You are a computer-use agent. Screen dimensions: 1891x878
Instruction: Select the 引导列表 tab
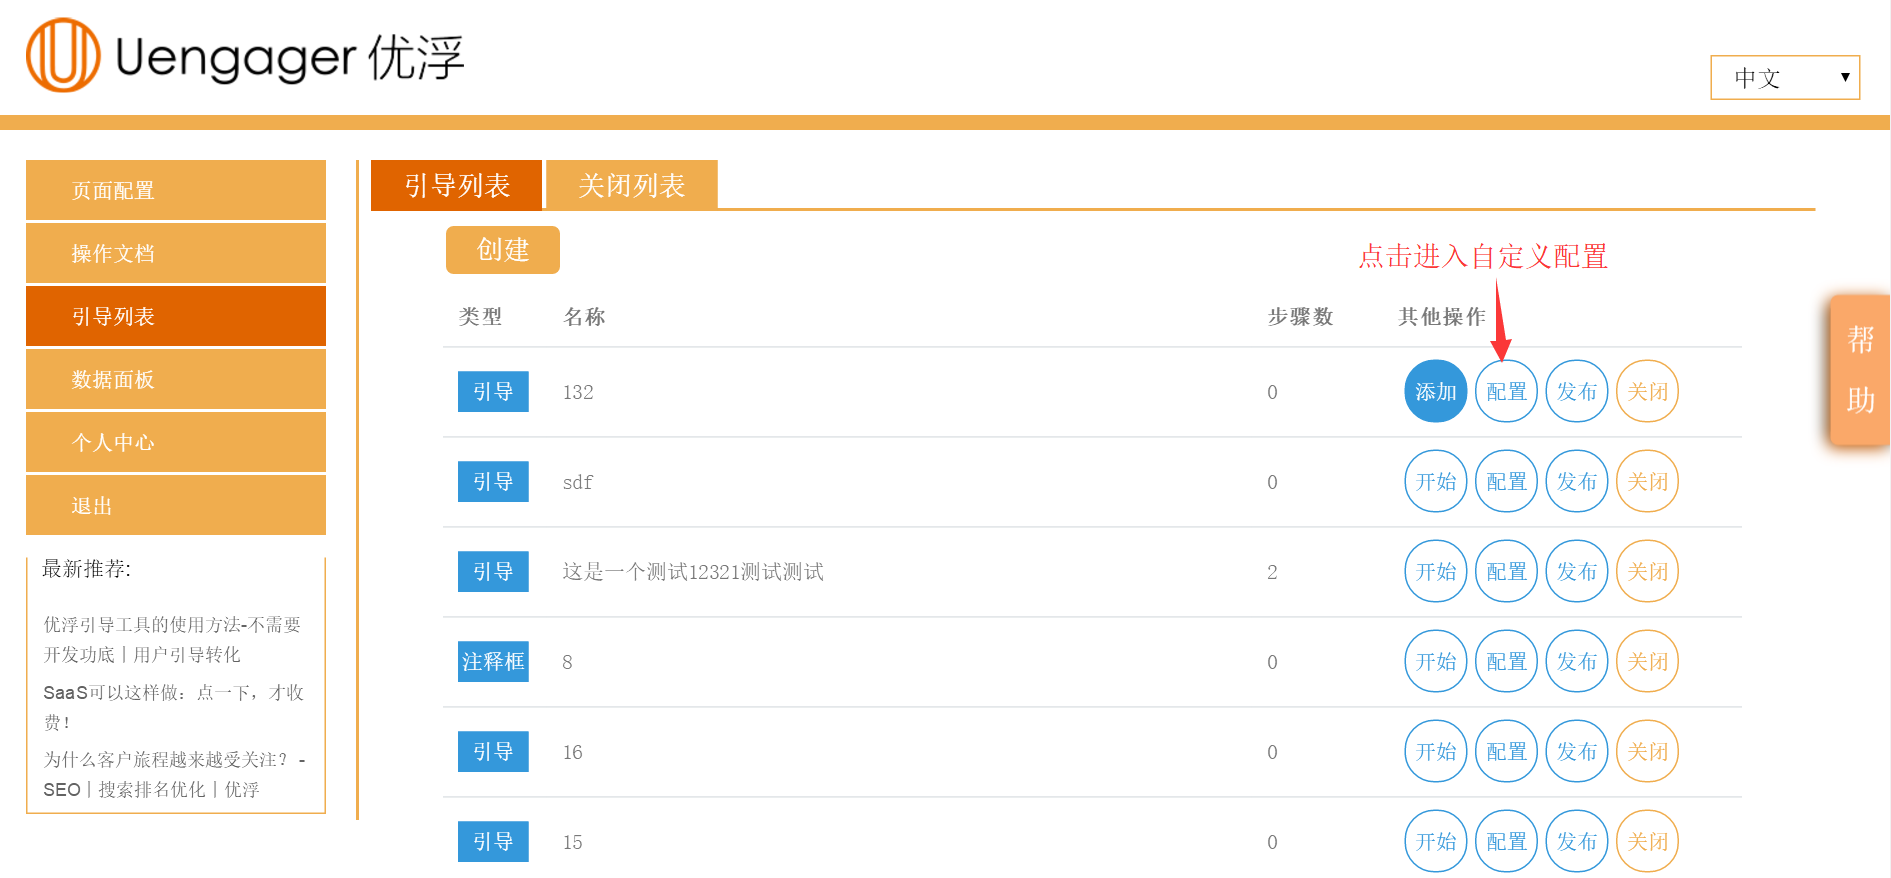(x=457, y=185)
